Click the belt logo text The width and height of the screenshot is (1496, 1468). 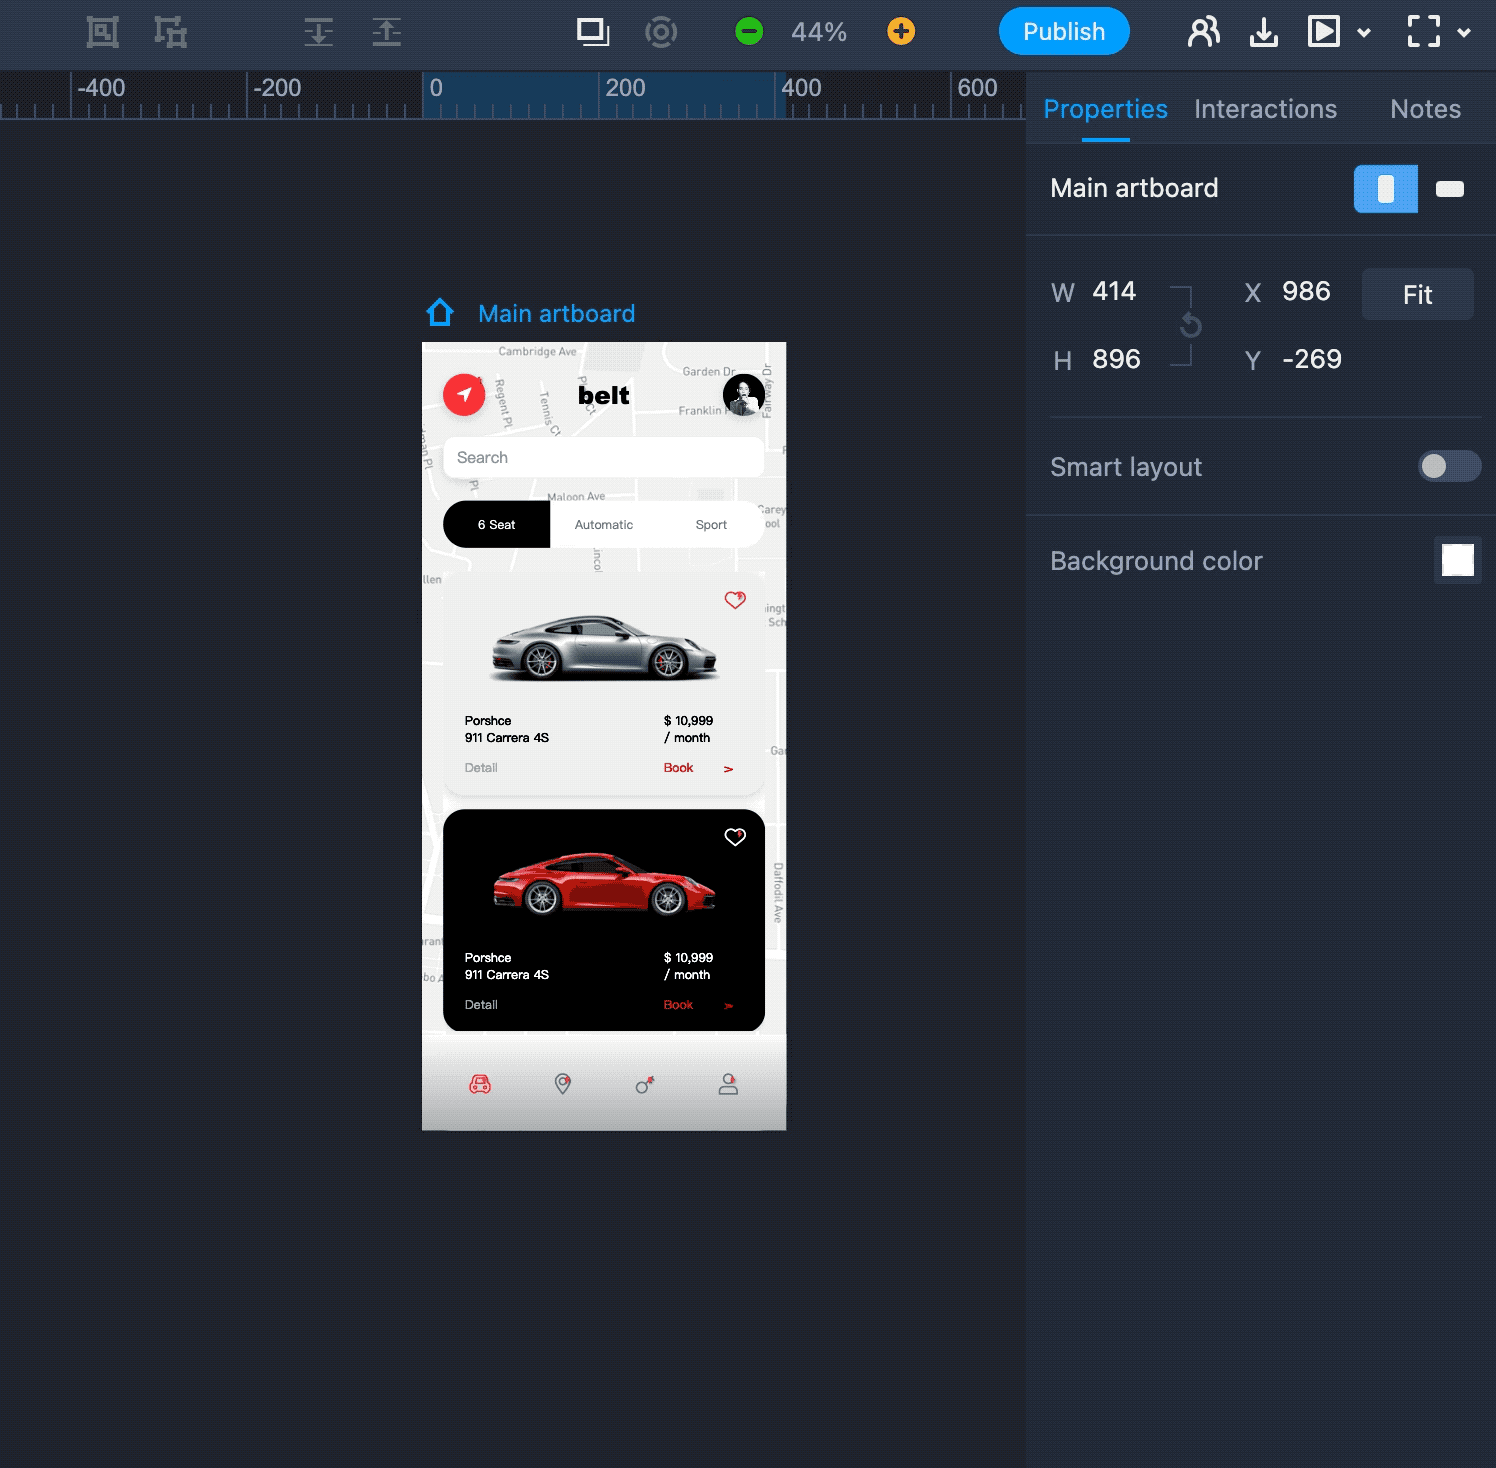pyautogui.click(x=604, y=395)
